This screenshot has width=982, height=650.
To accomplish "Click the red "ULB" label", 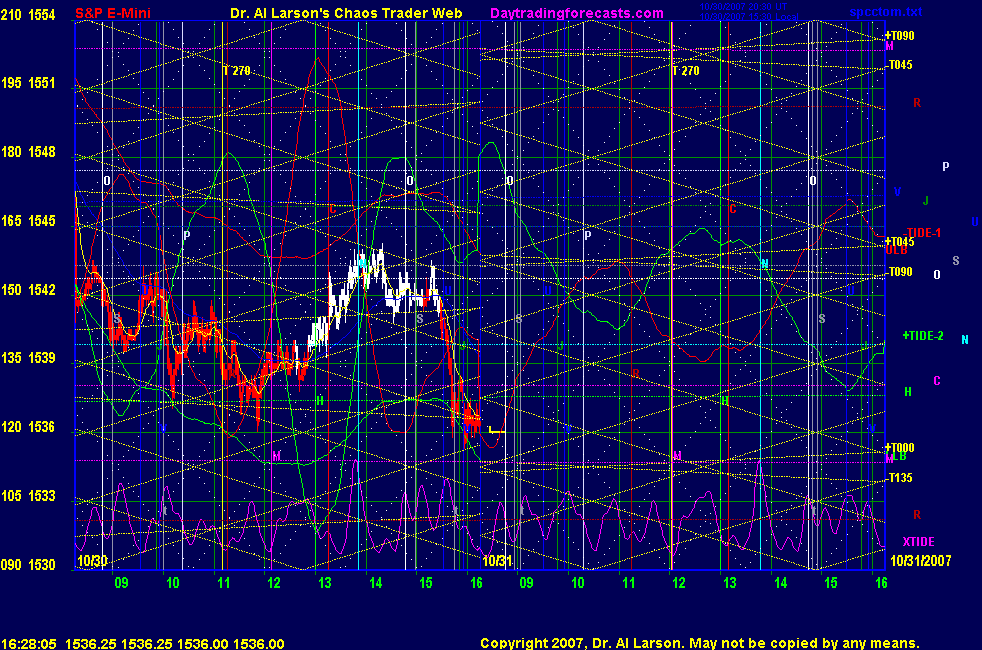I will pos(896,250).
